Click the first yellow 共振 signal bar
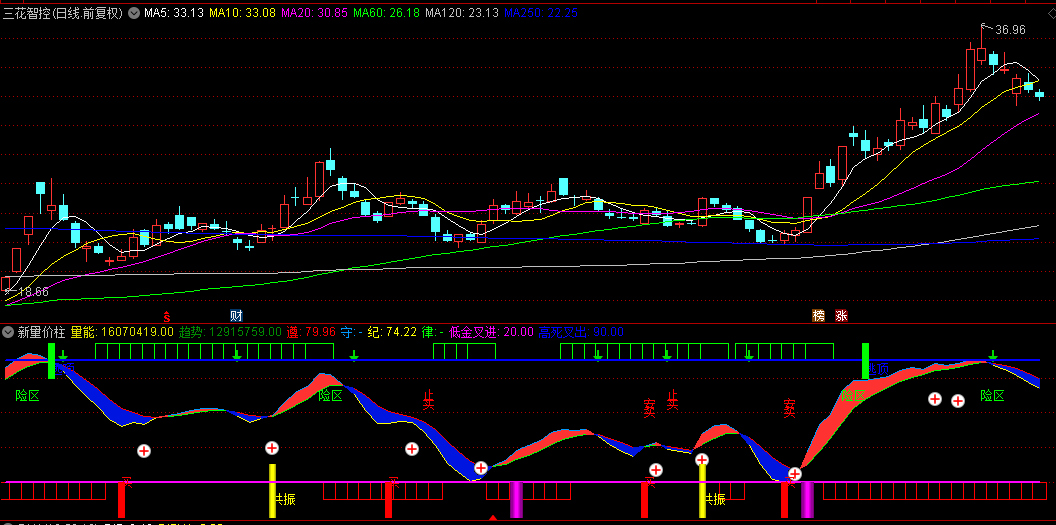Viewport: 1056px width, 525px height. point(271,490)
